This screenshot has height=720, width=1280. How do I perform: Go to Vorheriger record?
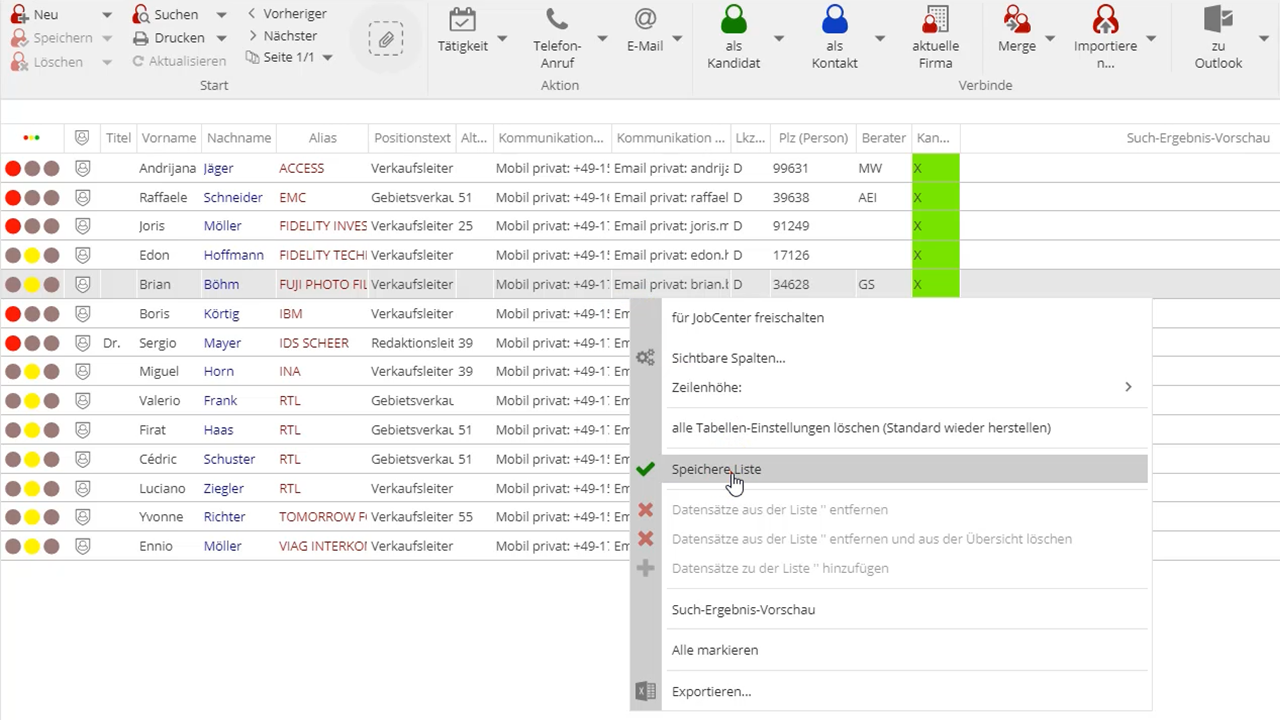point(288,14)
